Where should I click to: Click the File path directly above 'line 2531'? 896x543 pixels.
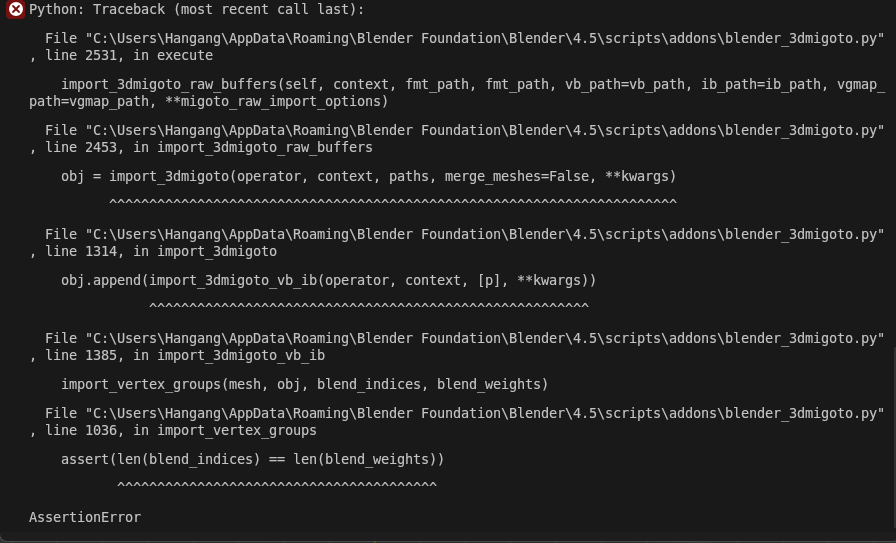point(464,38)
